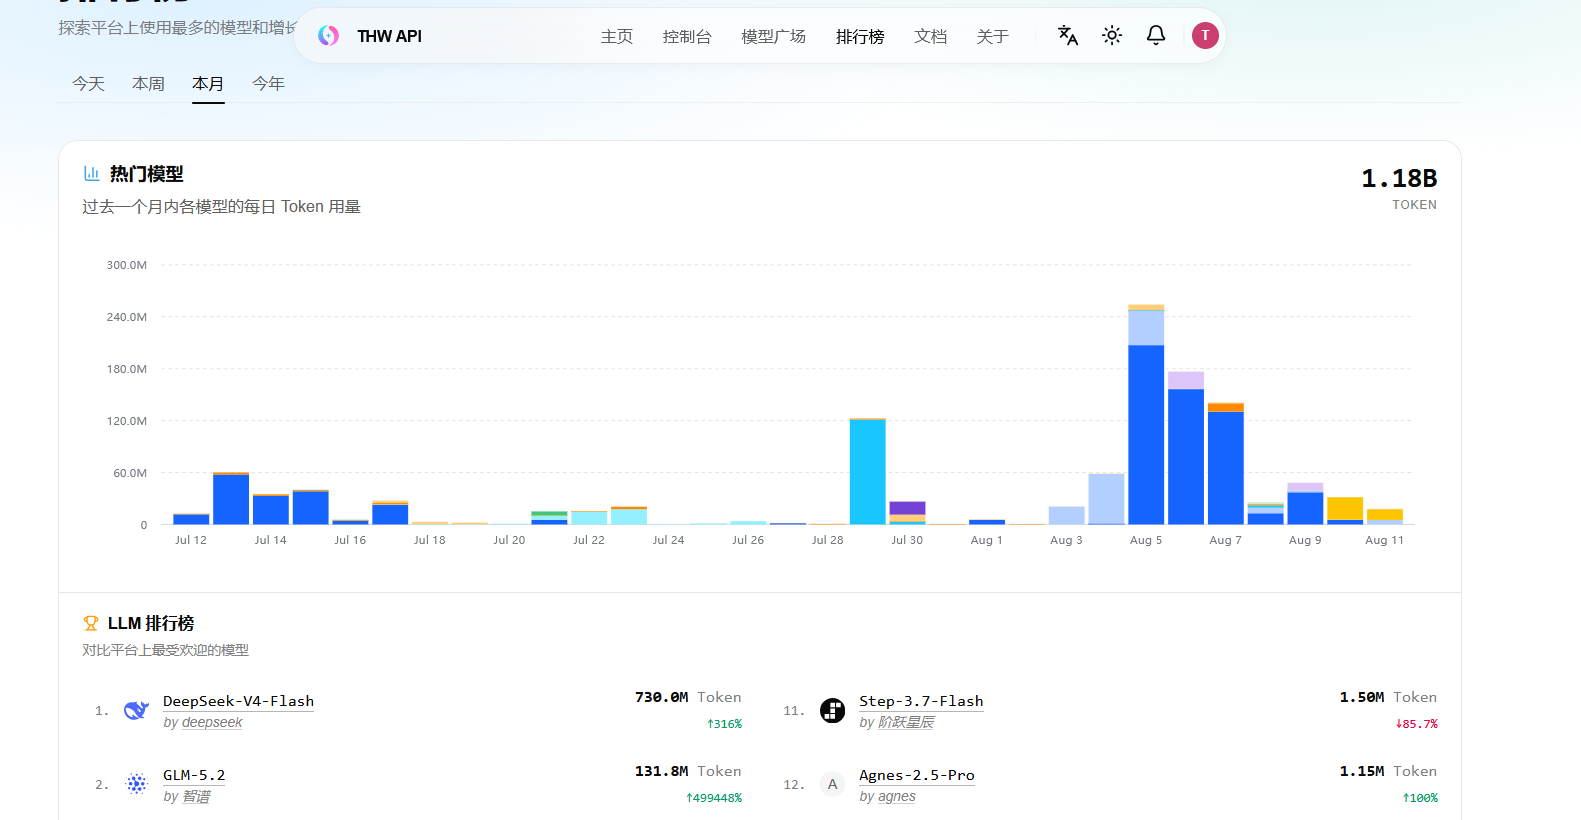Viewport: 1581px width, 820px height.
Task: Open the DeepSeek-V4-Flash model link
Action: coord(238,701)
